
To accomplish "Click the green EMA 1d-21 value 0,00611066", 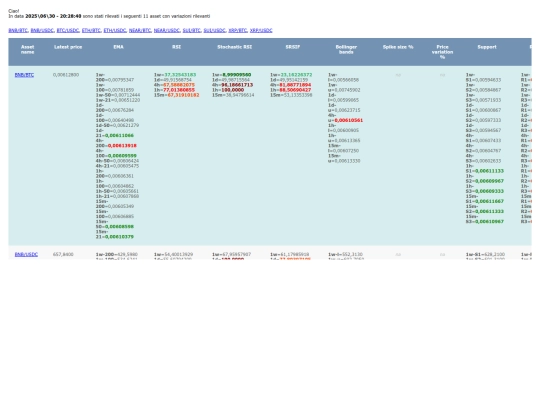I will click(119, 136).
